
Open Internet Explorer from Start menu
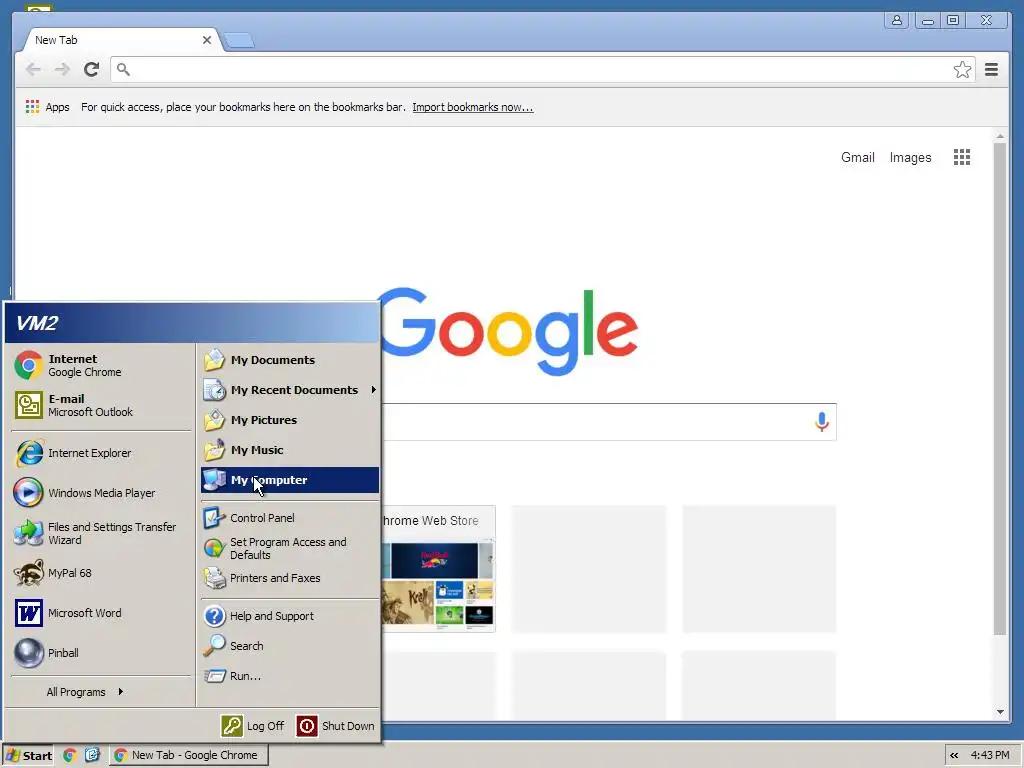coord(101,453)
